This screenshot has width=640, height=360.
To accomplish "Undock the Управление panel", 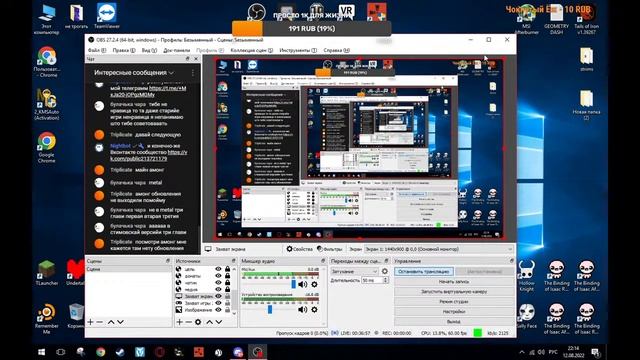I will click(x=511, y=261).
